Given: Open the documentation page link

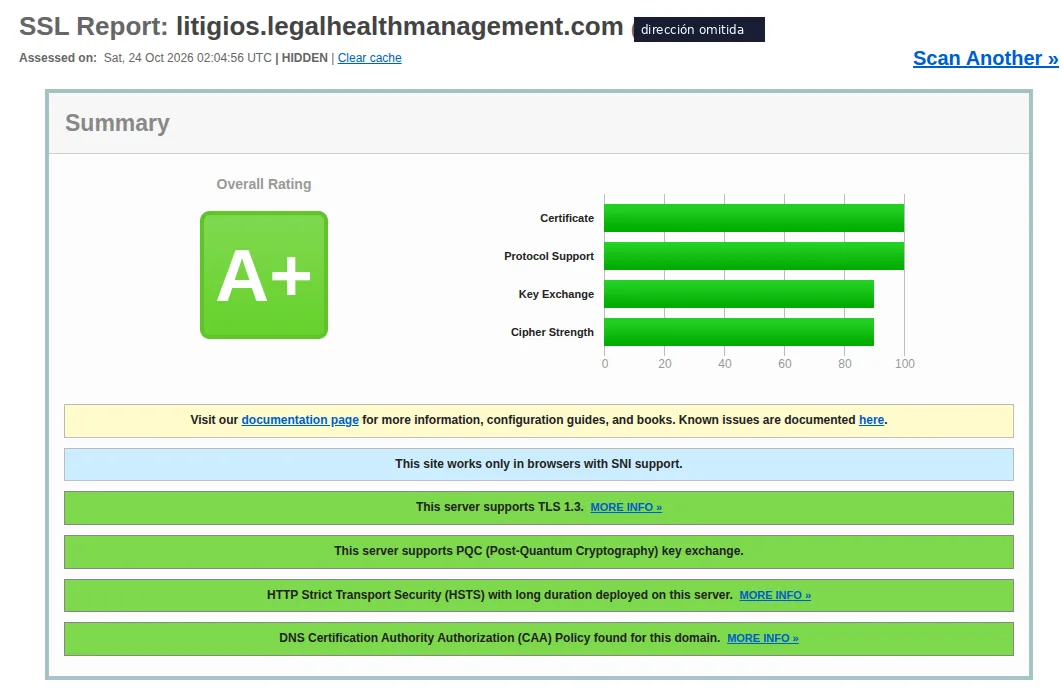Looking at the screenshot, I should (x=300, y=420).
